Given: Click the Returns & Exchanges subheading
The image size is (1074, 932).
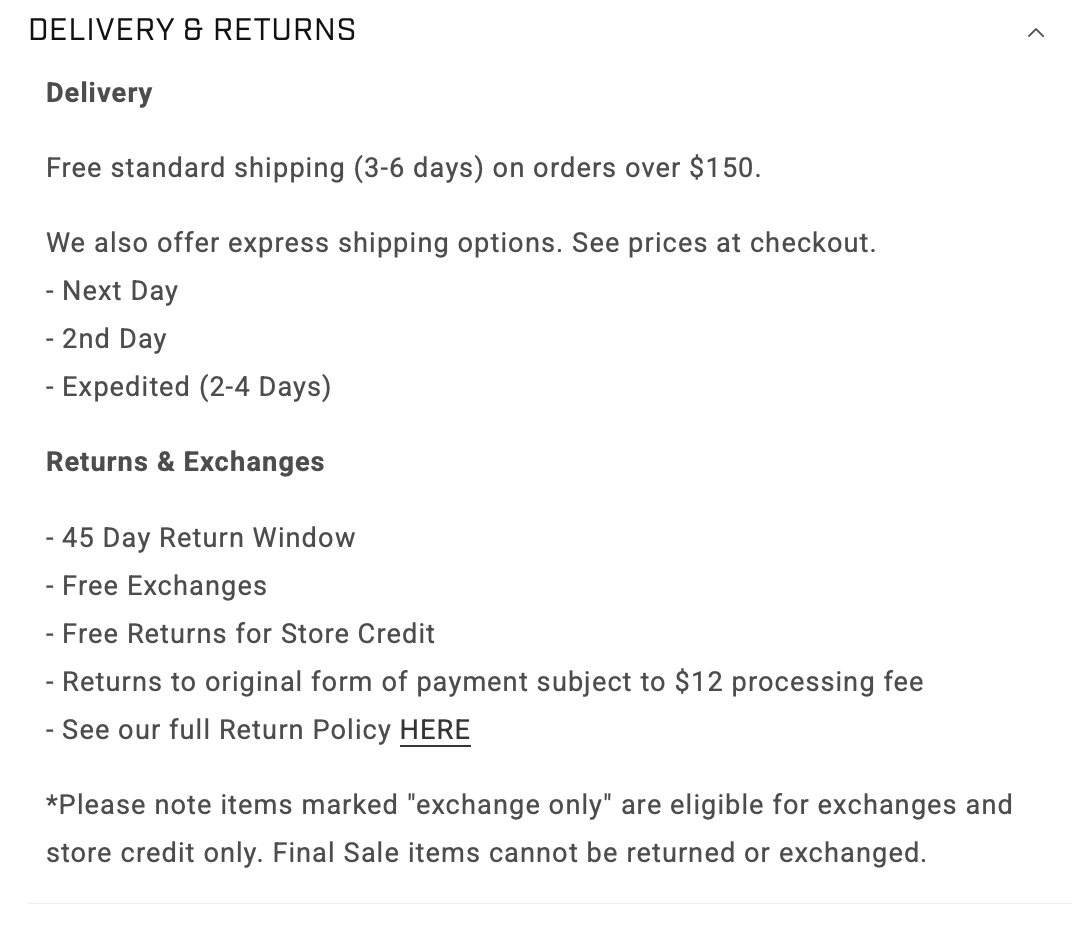Looking at the screenshot, I should coord(185,462).
